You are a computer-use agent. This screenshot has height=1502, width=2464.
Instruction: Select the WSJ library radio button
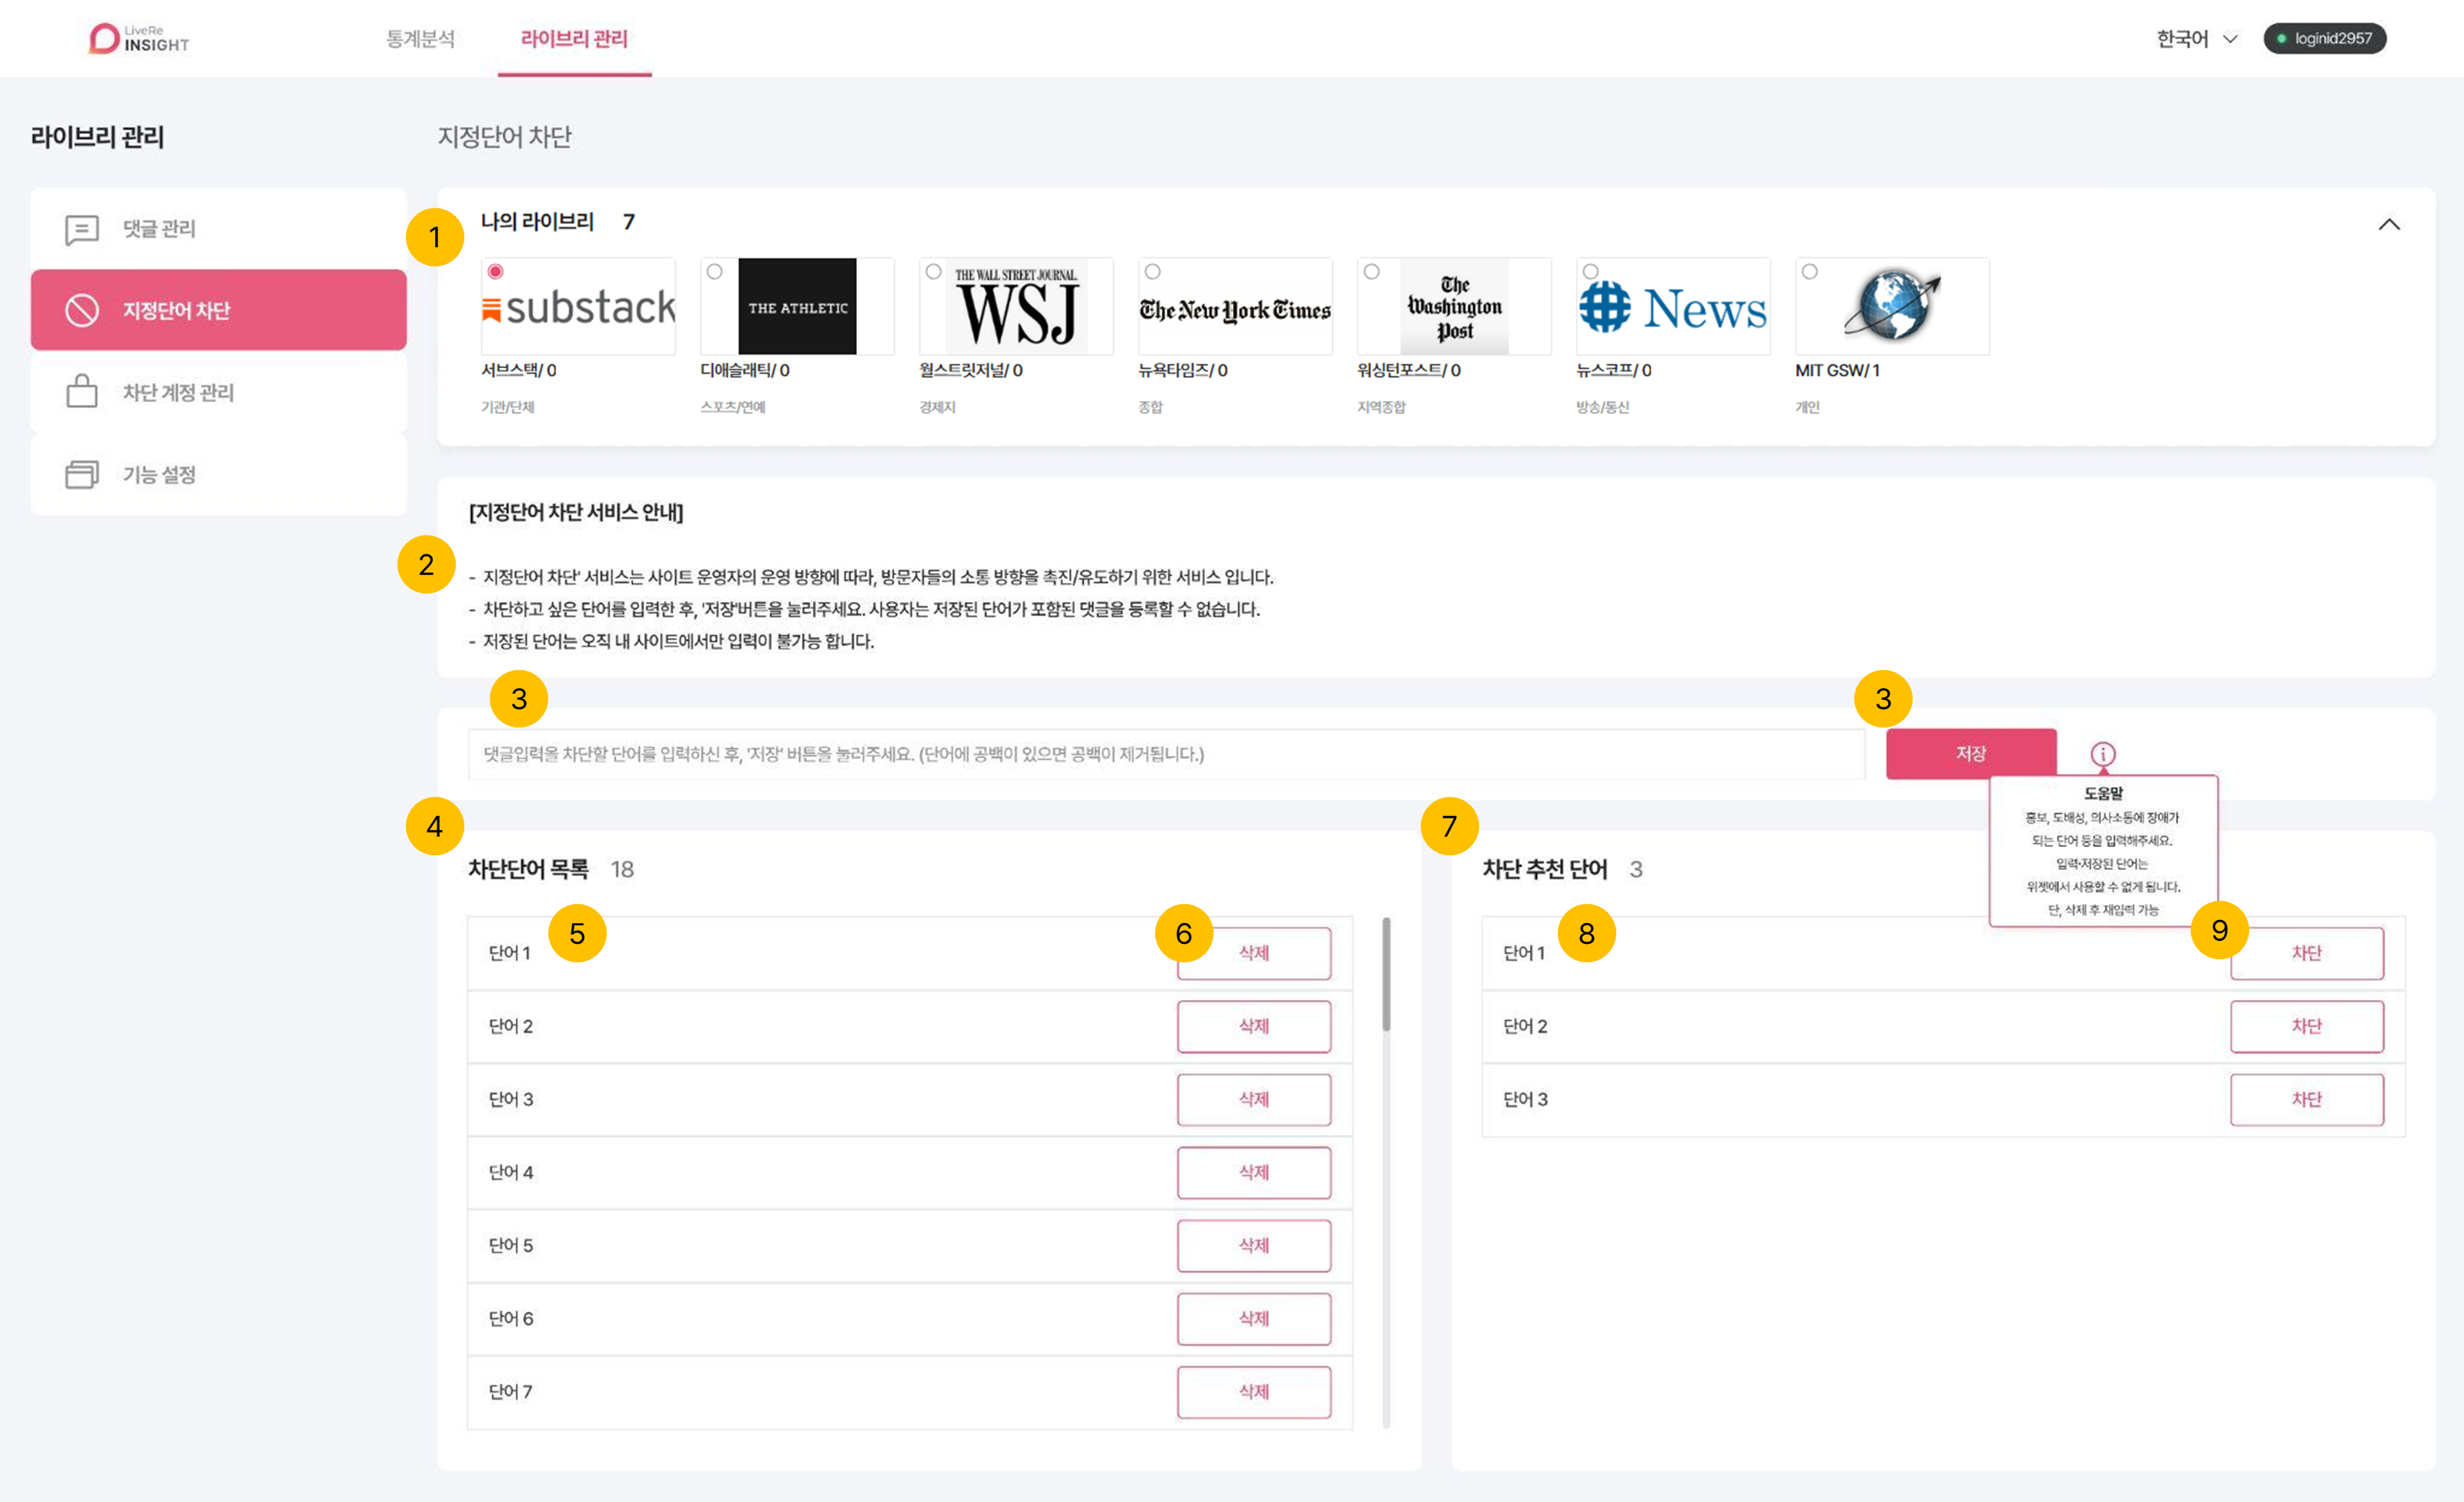933,272
